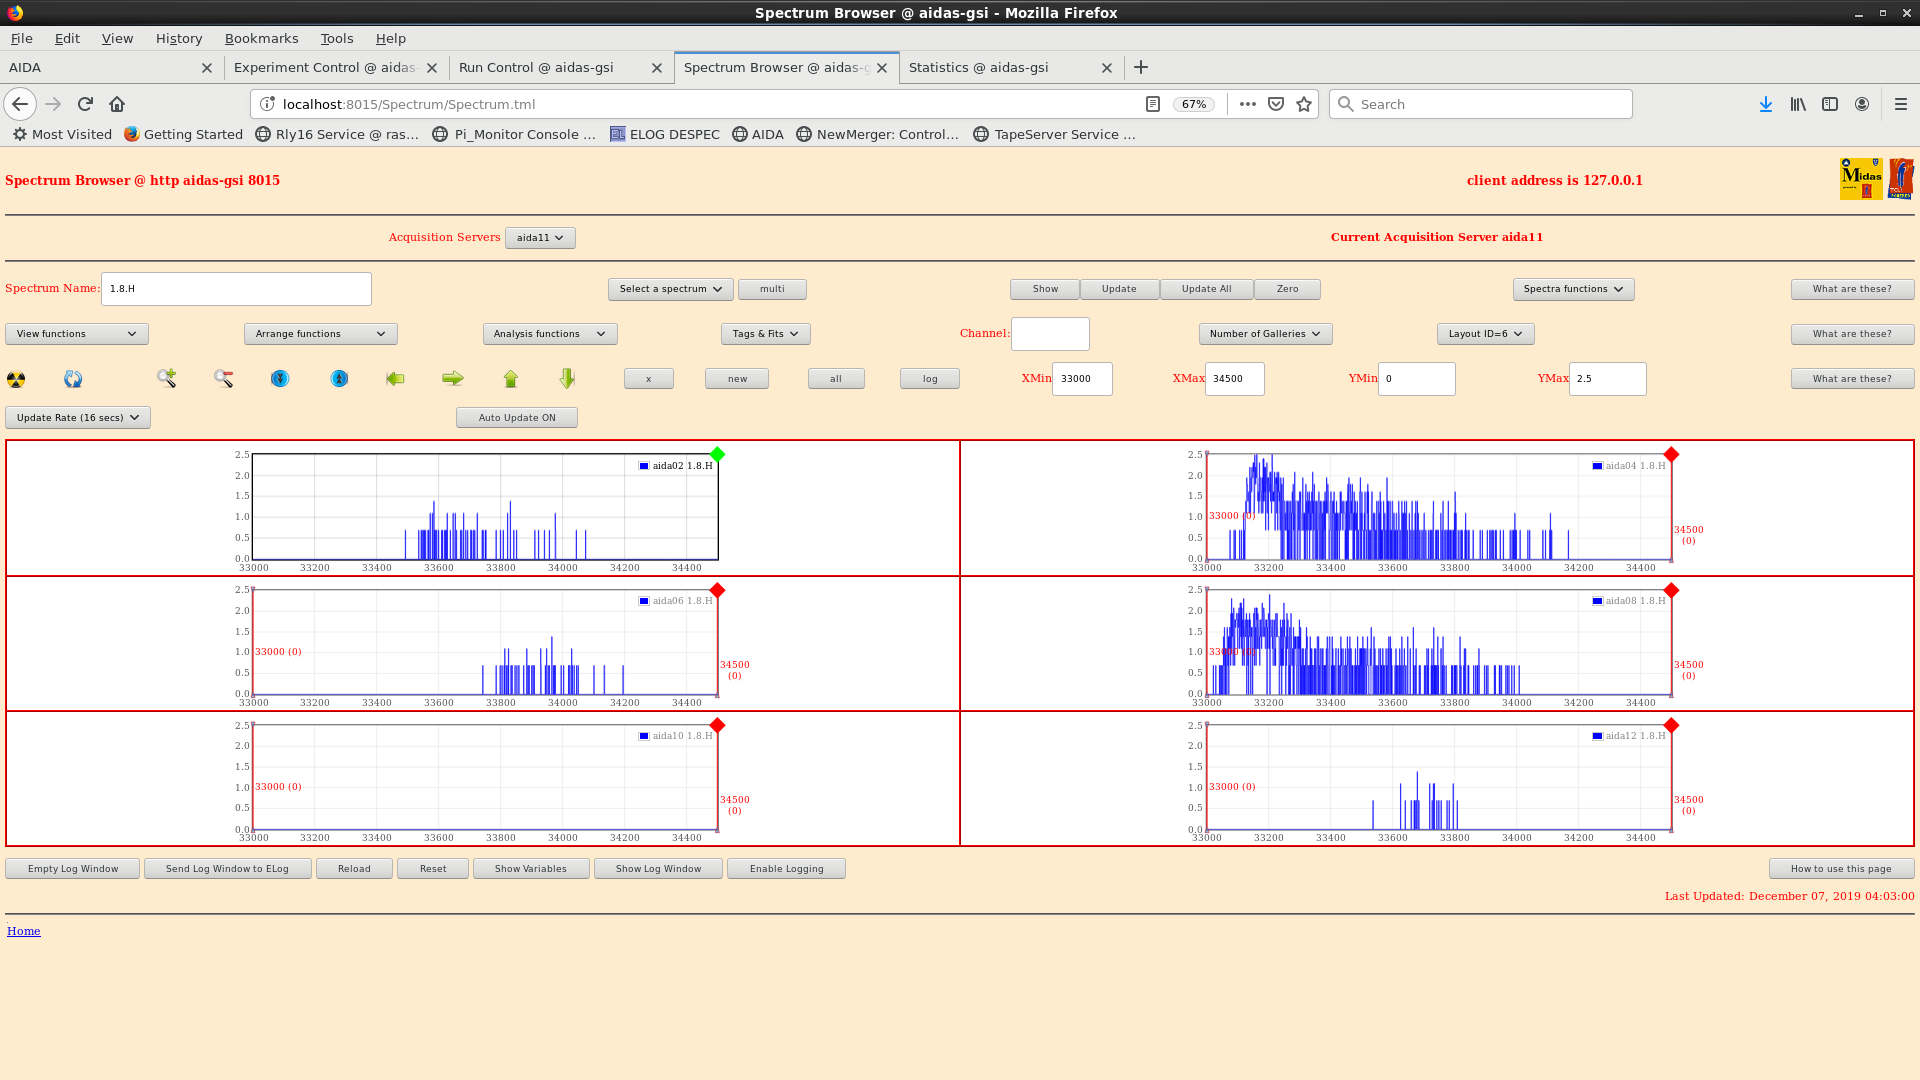Go to Firefox home page icon
This screenshot has height=1080, width=1920.
(117, 104)
